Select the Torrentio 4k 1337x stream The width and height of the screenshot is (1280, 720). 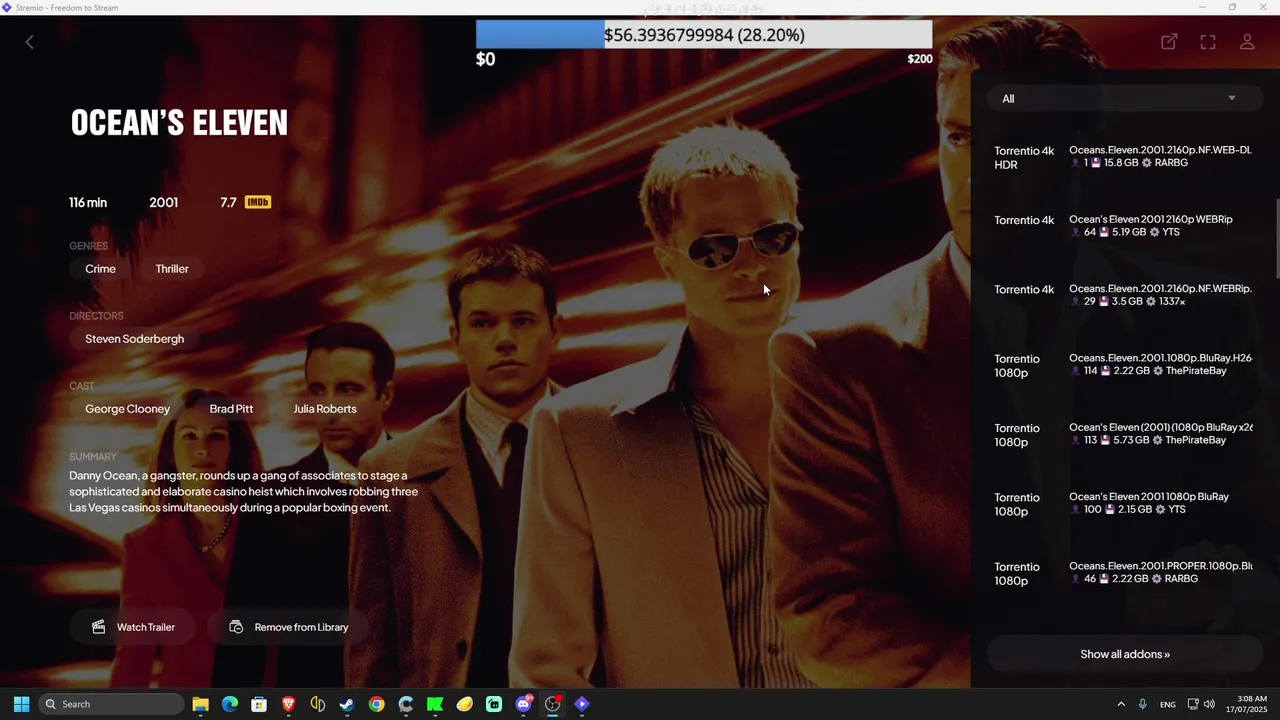click(1125, 296)
